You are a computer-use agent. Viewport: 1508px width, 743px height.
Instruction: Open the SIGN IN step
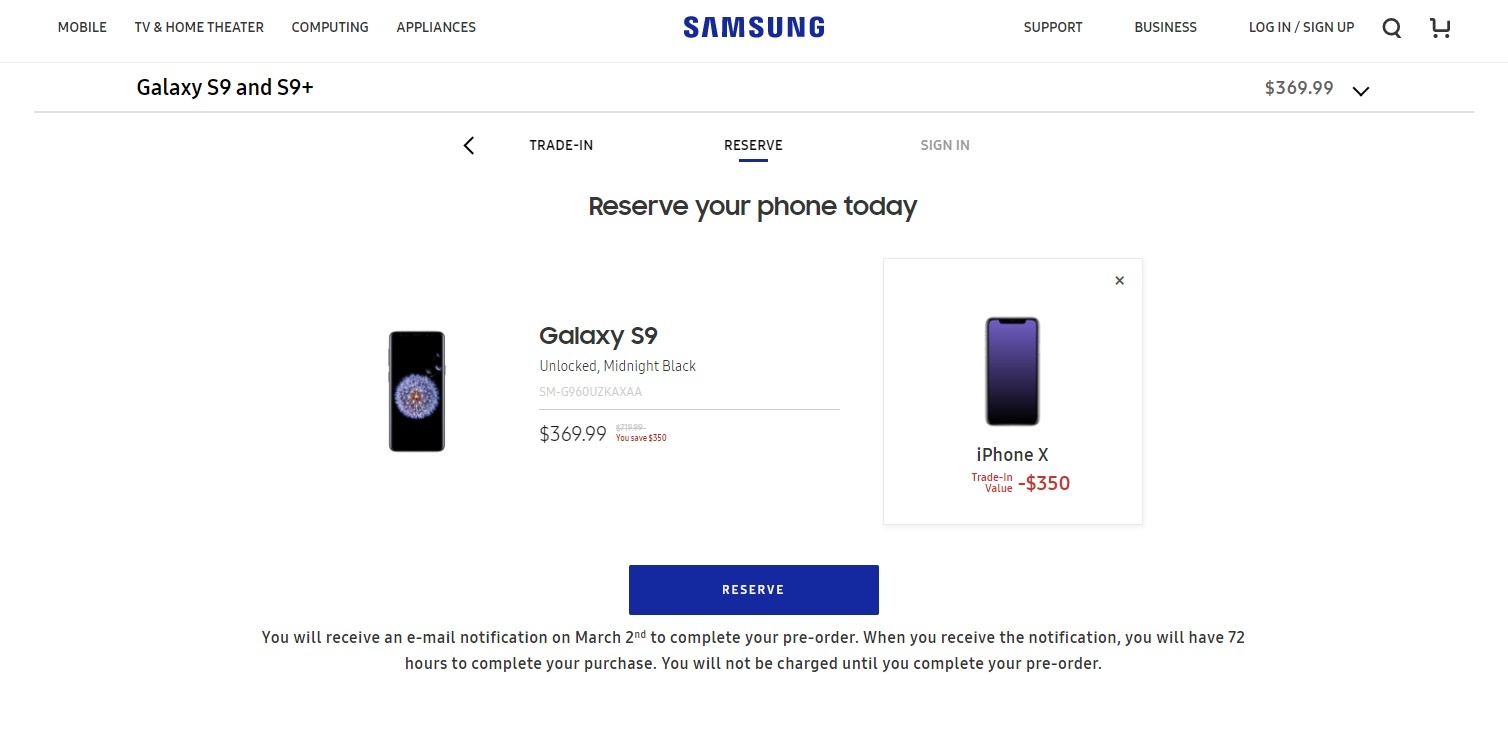pos(944,145)
